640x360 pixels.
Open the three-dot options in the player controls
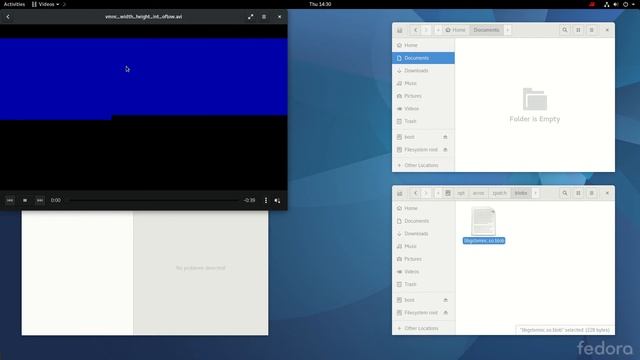[x=266, y=200]
